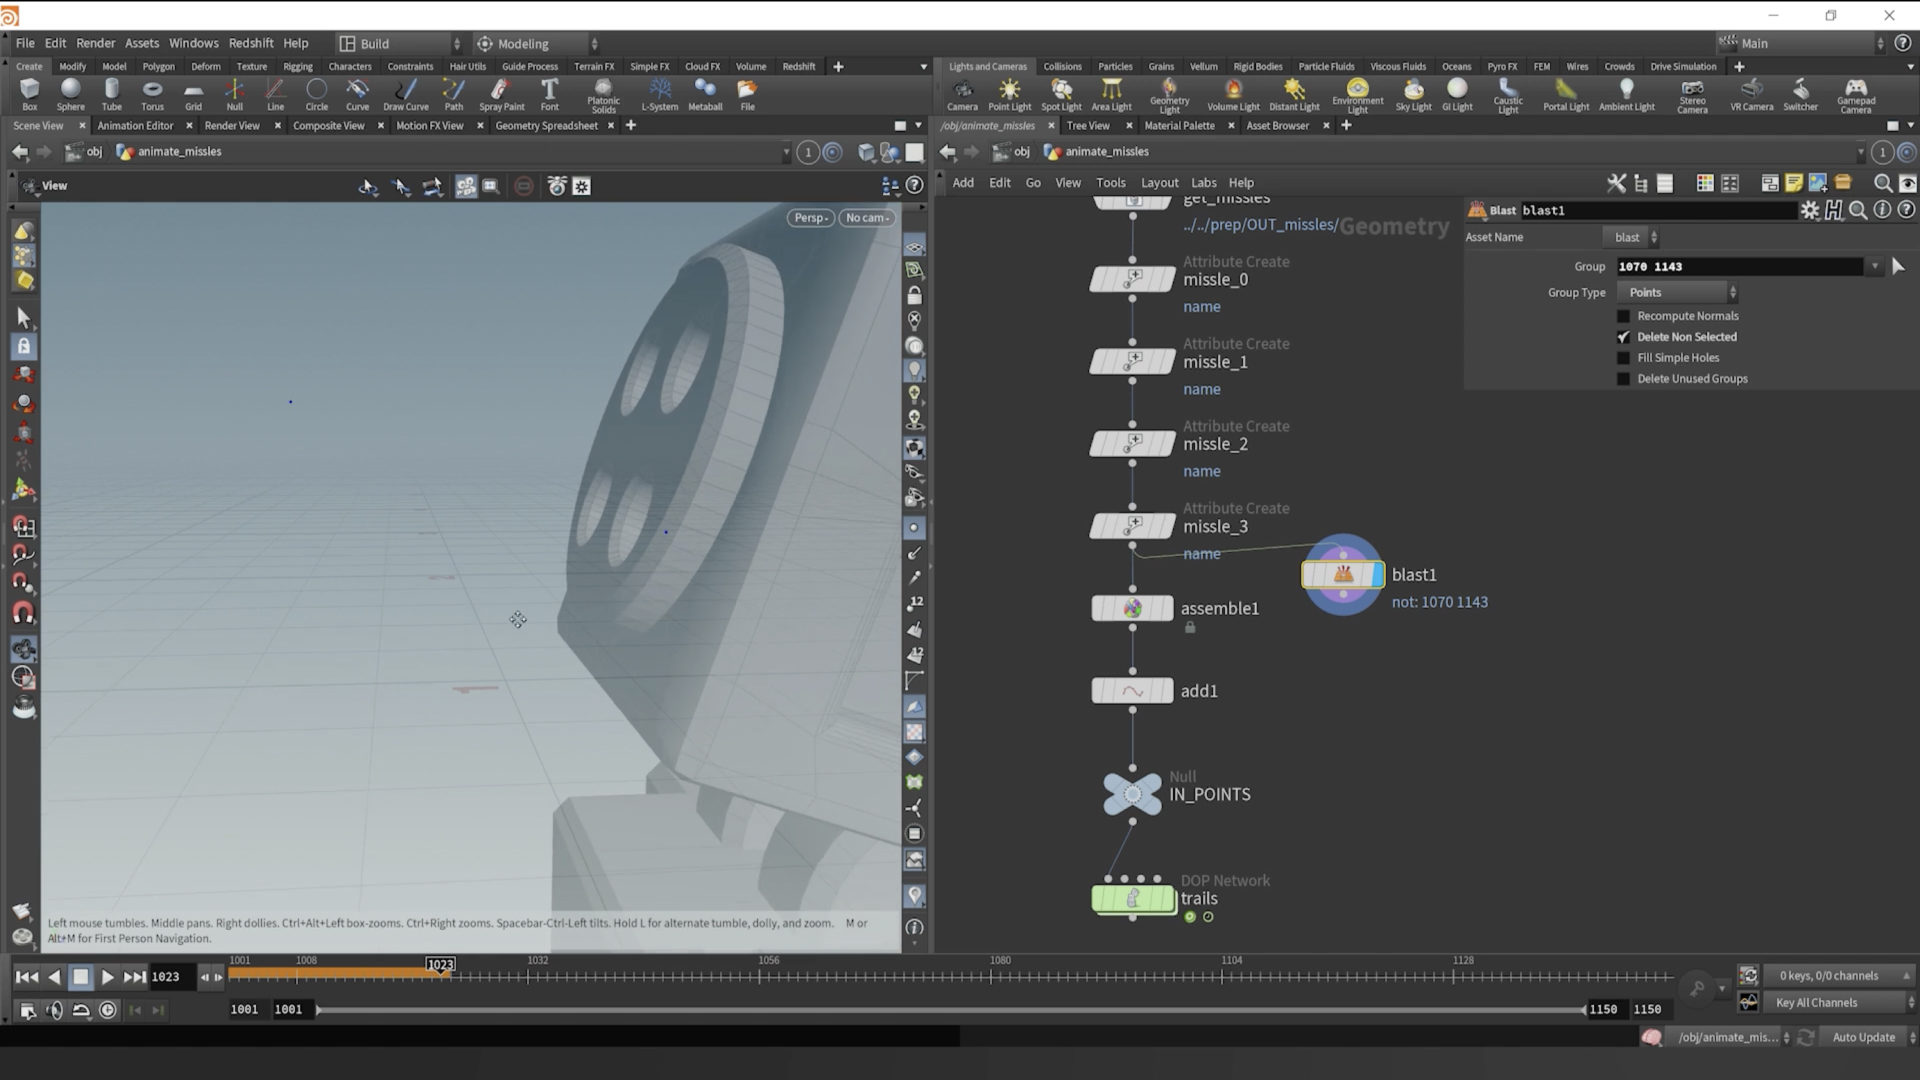Open the Asset Name blast dropdown
Screen dimensions: 1920x1080
(x=1633, y=237)
